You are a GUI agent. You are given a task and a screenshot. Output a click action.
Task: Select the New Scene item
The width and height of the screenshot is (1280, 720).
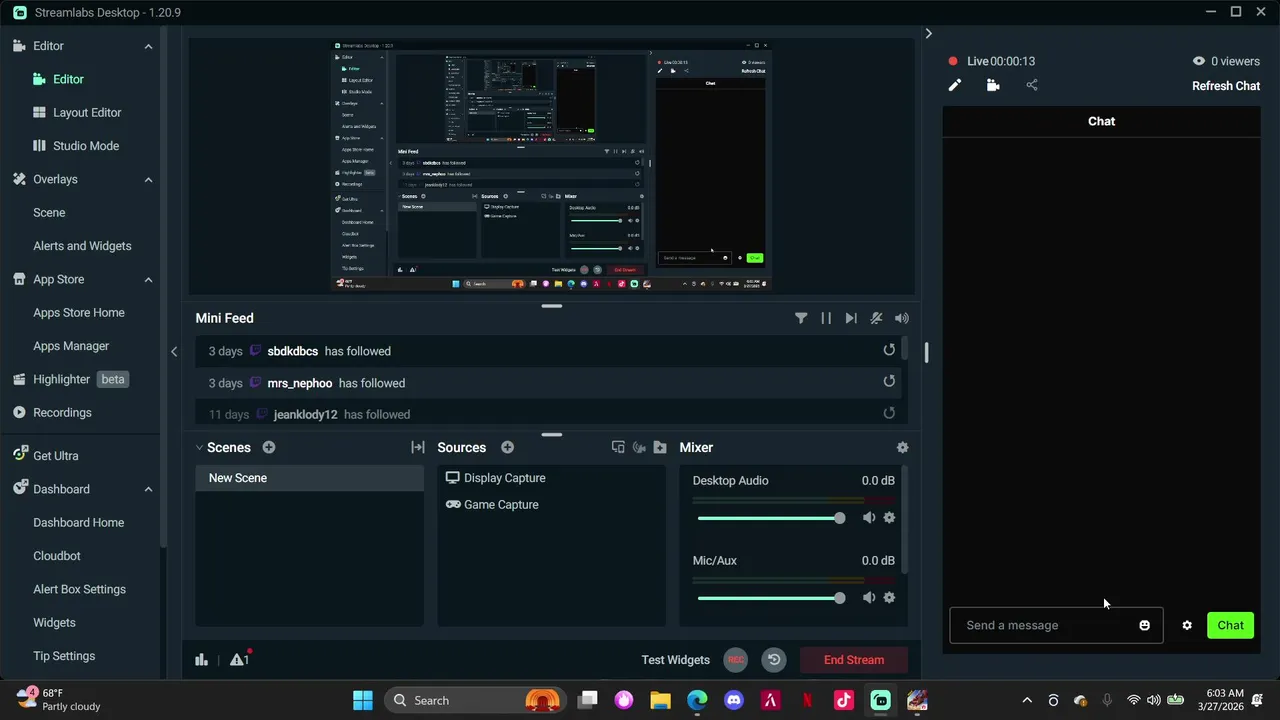point(310,478)
